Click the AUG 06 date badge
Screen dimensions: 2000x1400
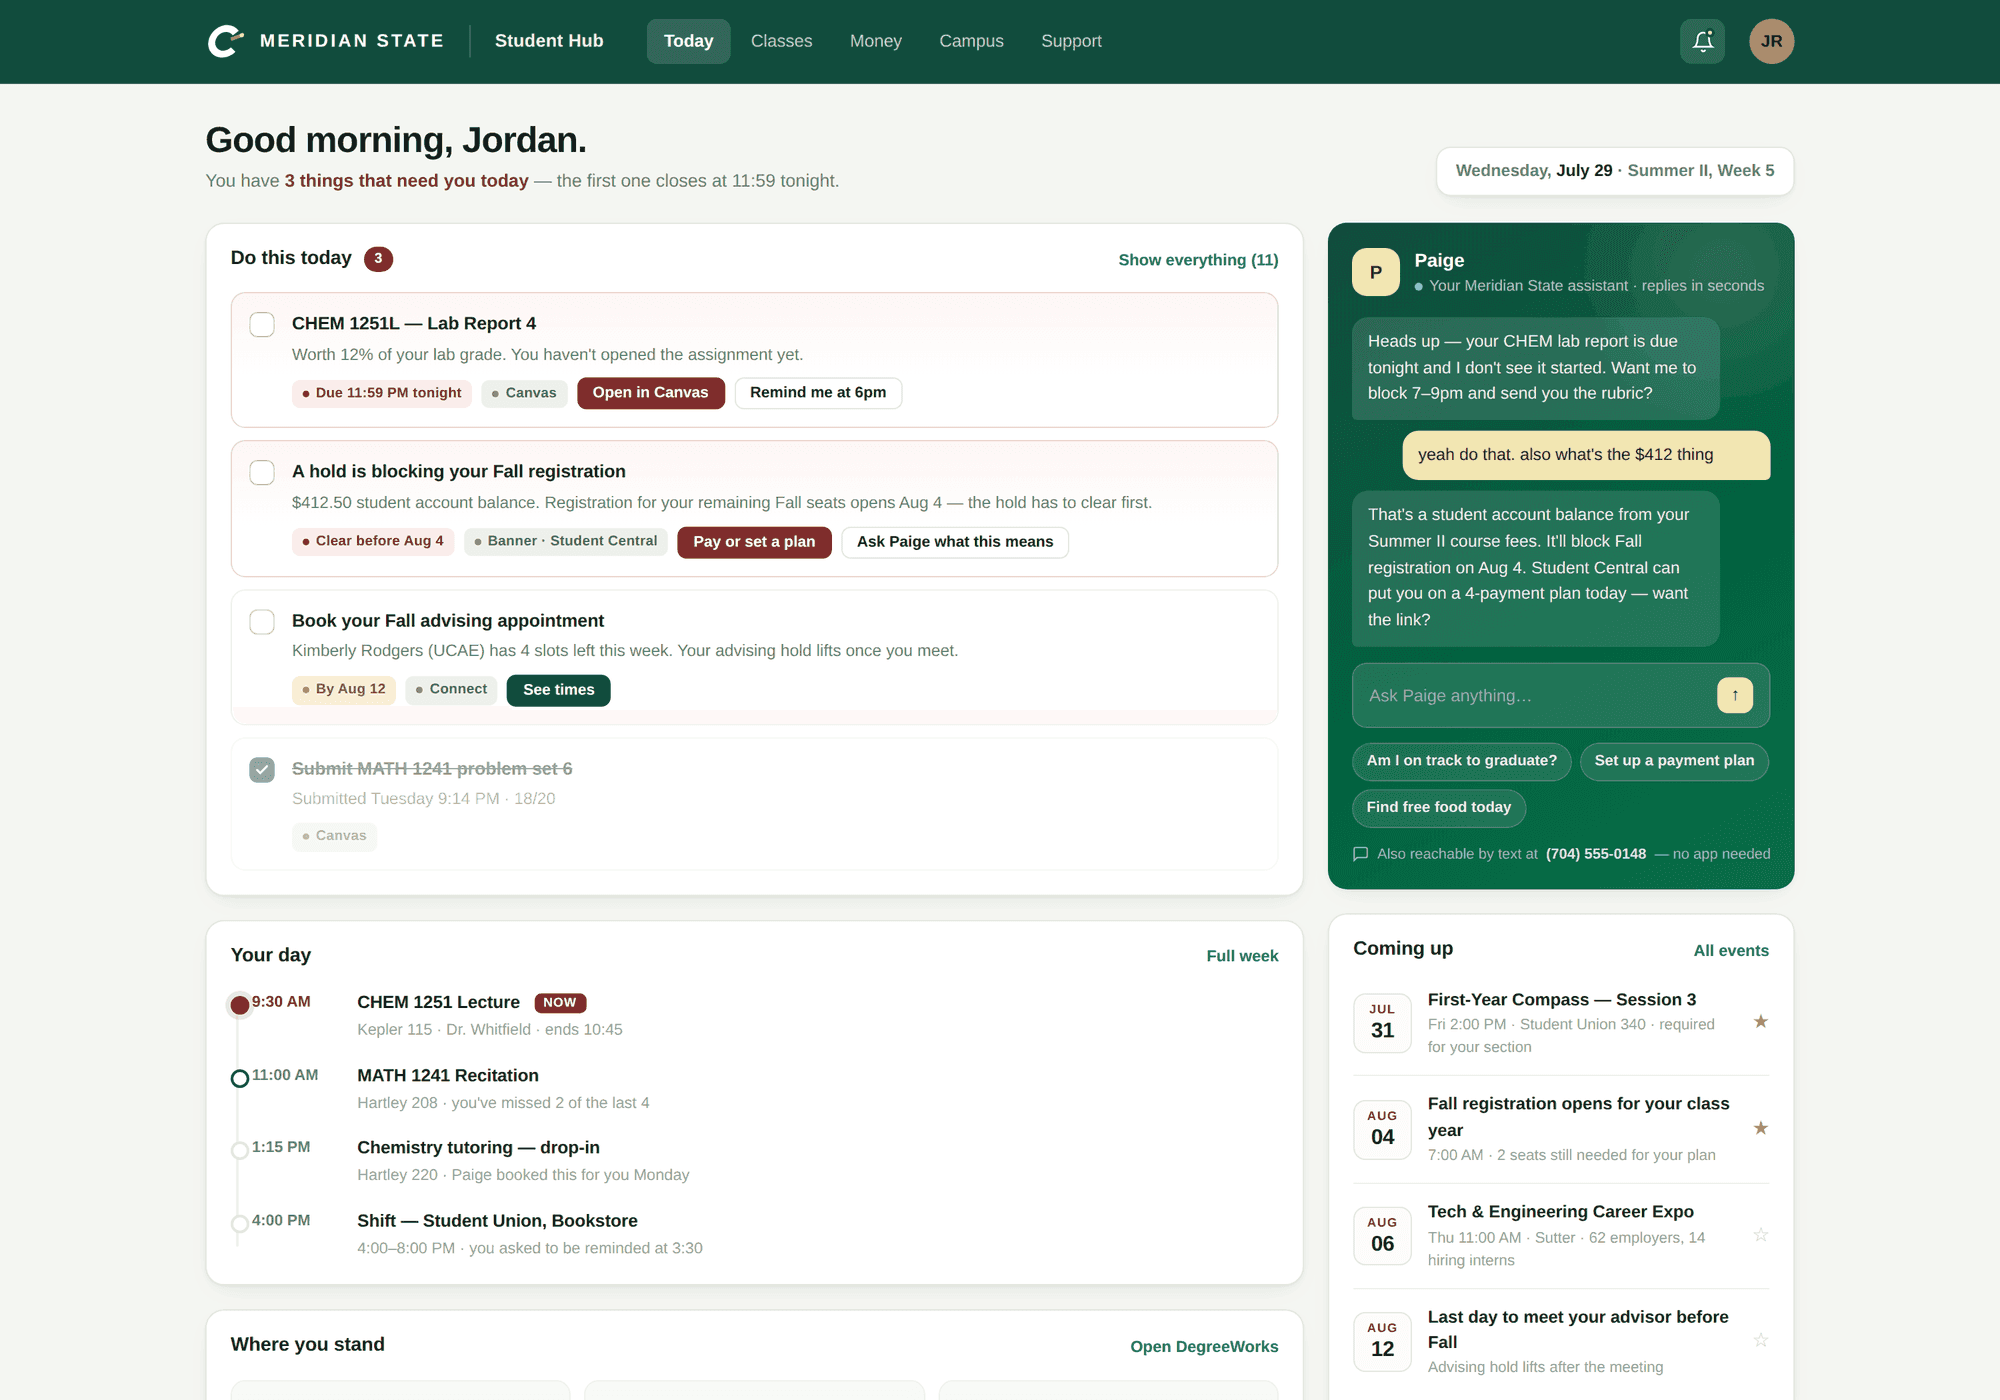1382,1235
